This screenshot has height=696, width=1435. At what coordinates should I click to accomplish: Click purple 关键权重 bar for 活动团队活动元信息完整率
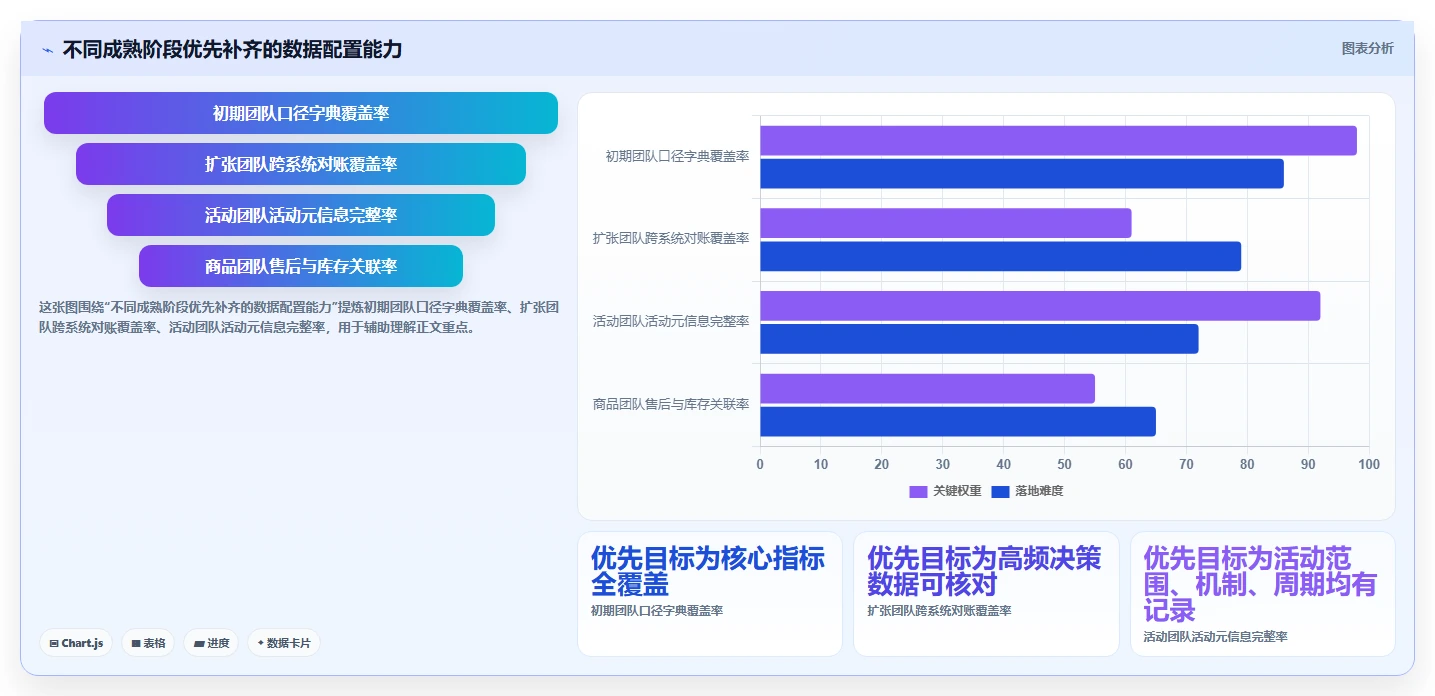(x=1040, y=306)
